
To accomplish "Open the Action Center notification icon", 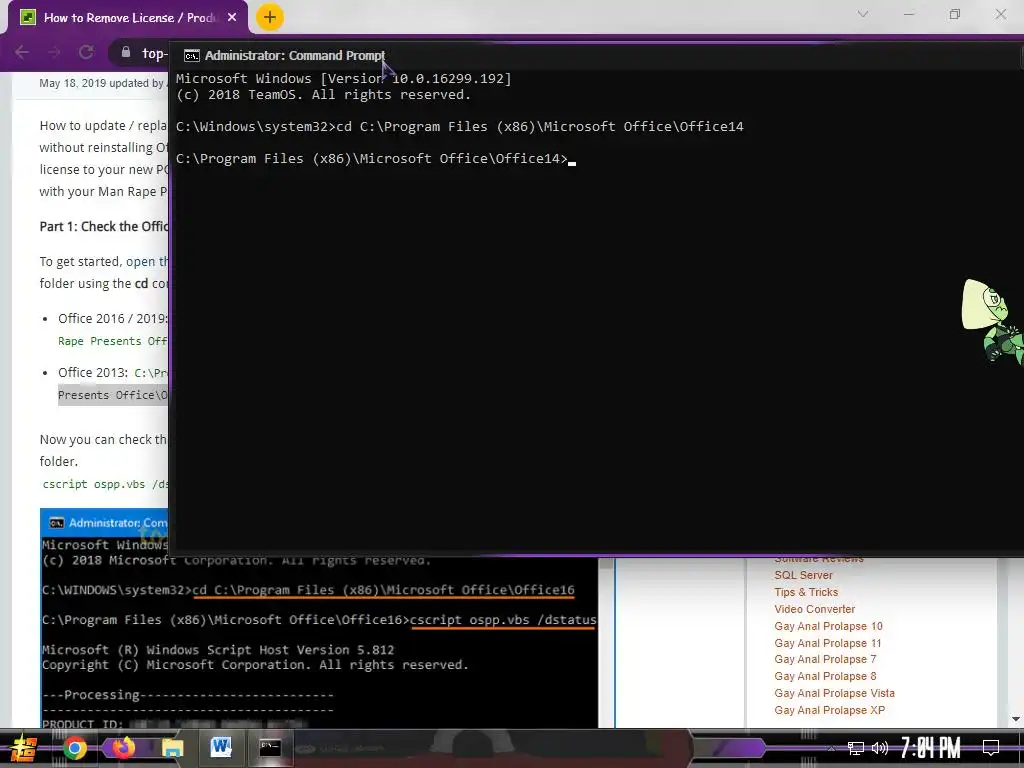I will [x=991, y=748].
